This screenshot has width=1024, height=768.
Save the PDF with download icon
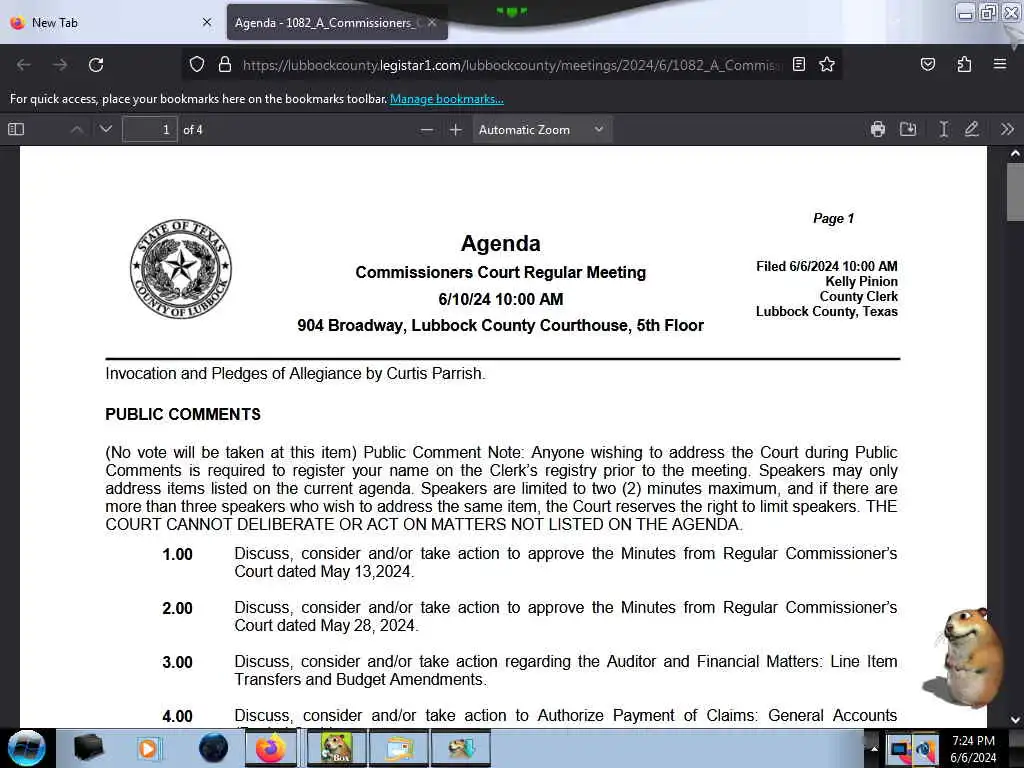coord(908,129)
